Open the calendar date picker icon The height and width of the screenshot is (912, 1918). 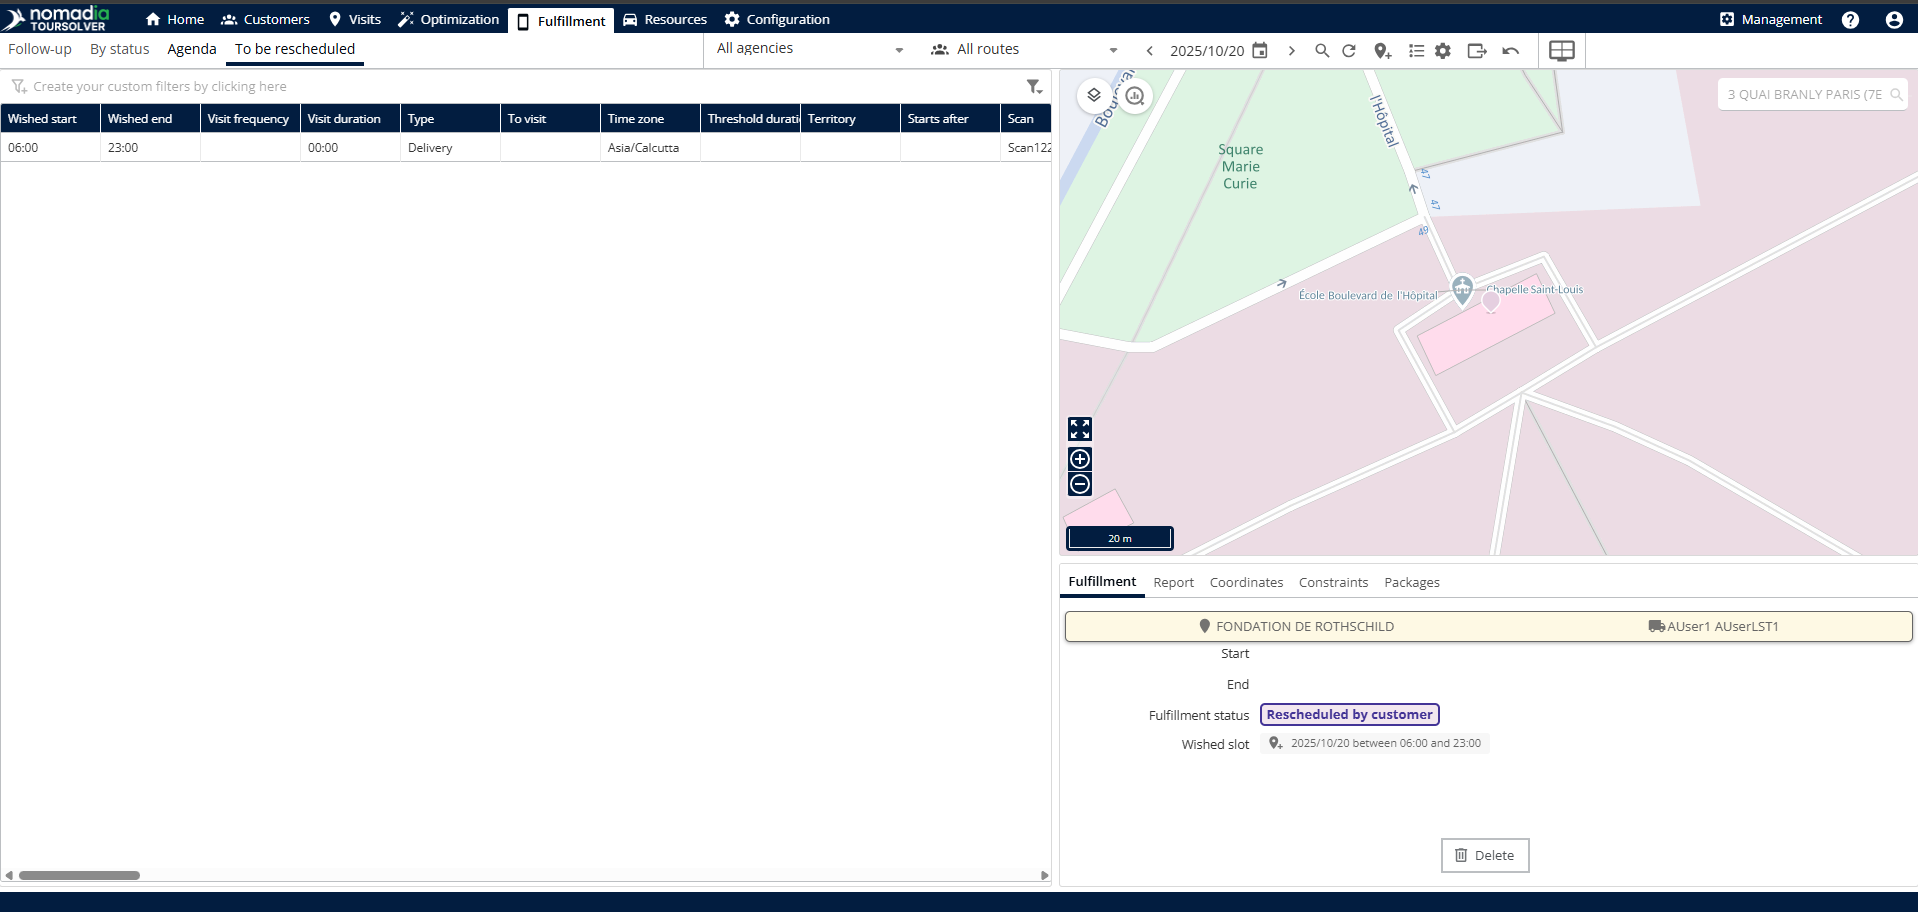point(1260,51)
